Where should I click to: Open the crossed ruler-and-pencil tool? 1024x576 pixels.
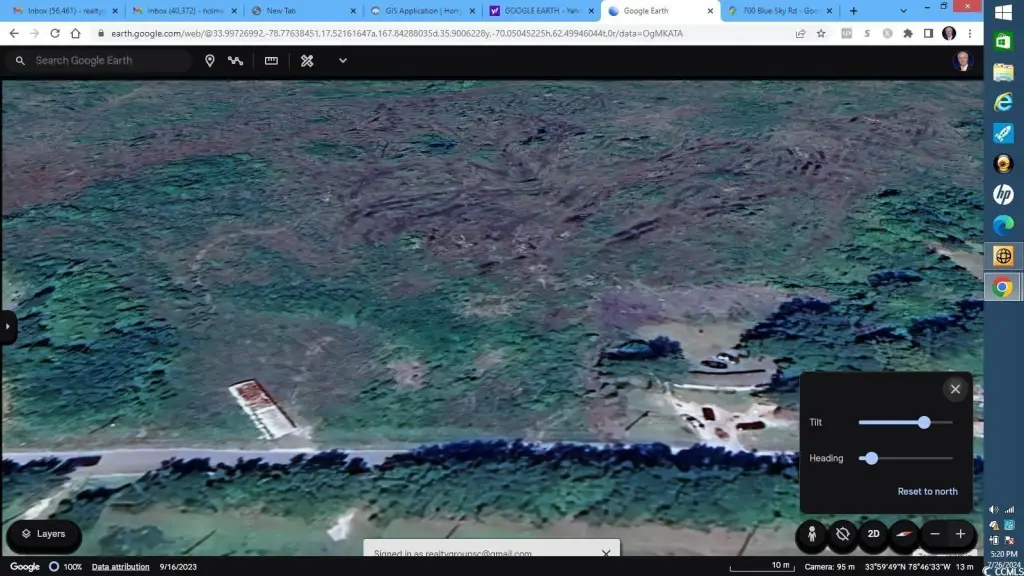[307, 61]
